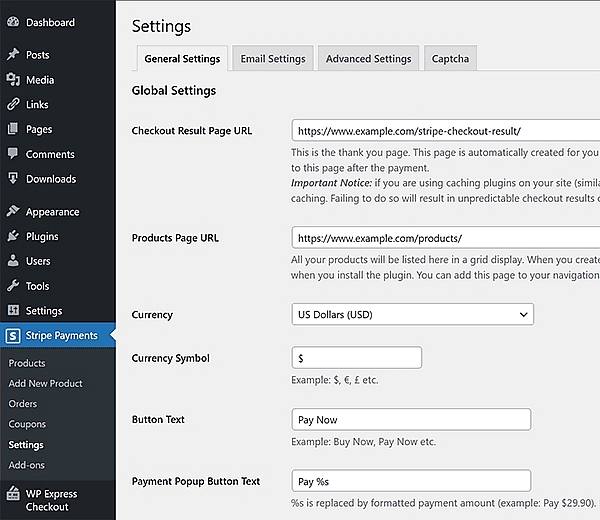Click the WP Express Checkout basket icon
The height and width of the screenshot is (520, 600).
click(x=13, y=494)
